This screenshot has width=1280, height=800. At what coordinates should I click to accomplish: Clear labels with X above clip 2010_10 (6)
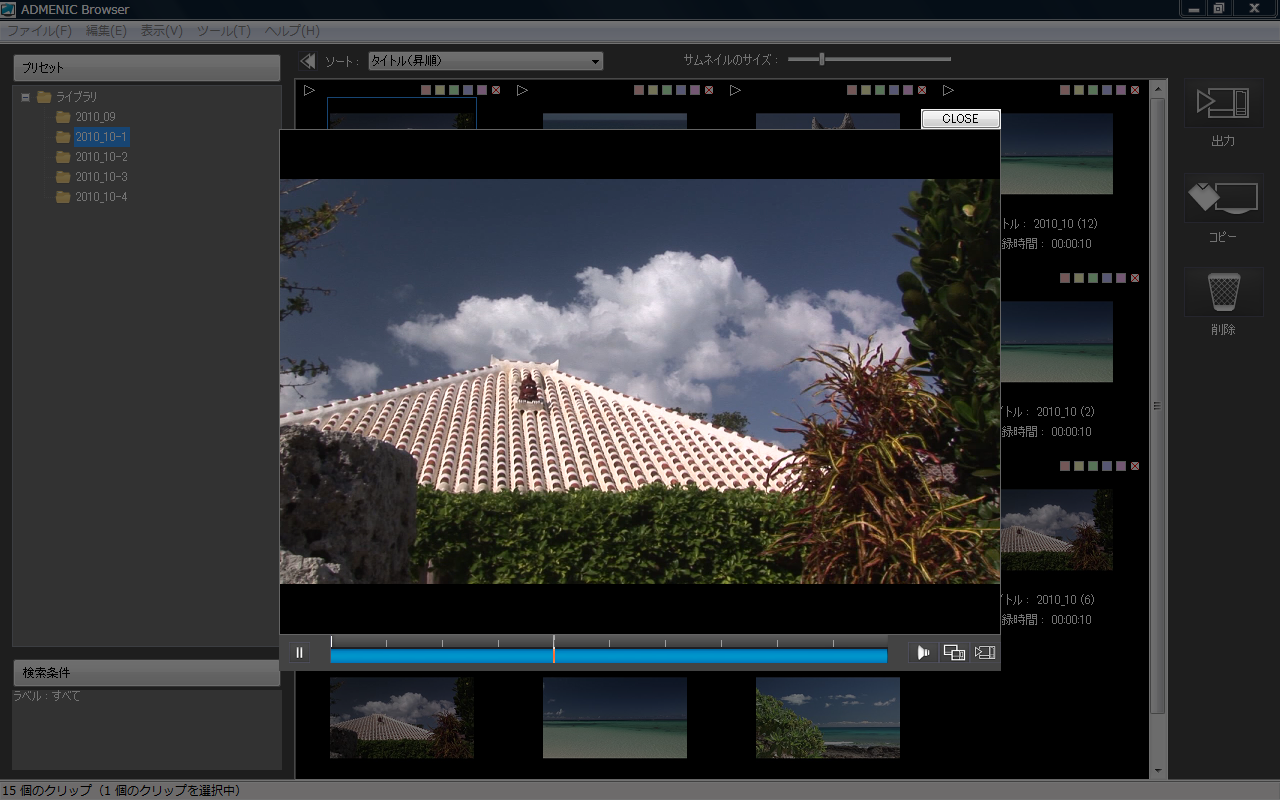[1135, 466]
